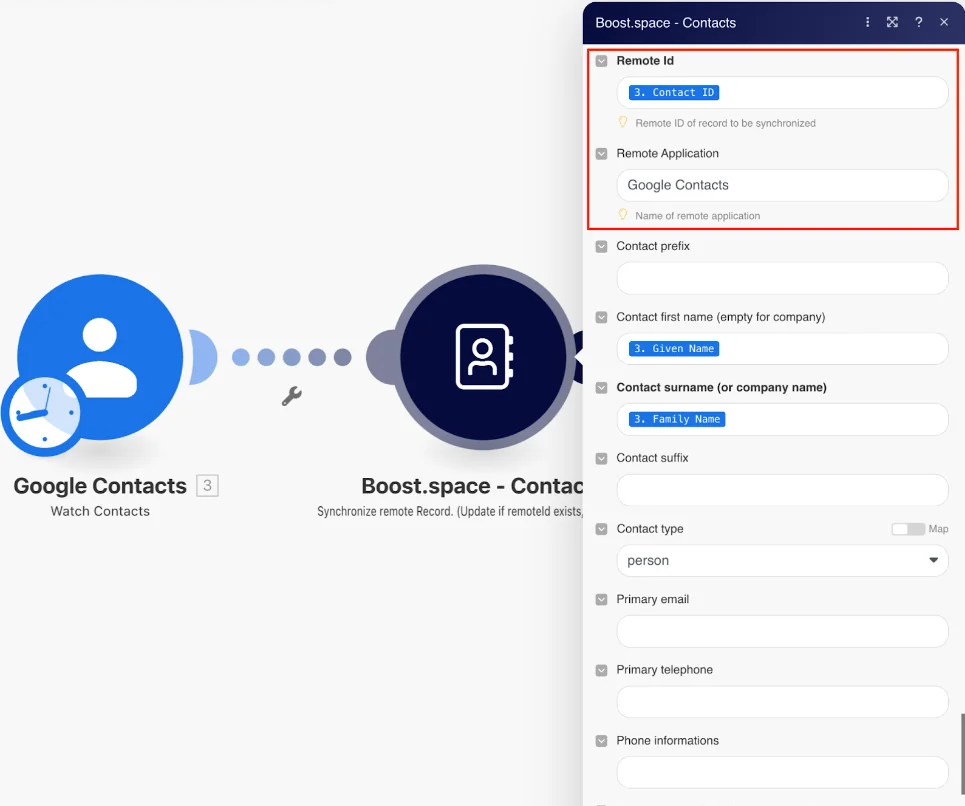The height and width of the screenshot is (806, 965).
Task: Click the Phone informations input field
Action: pos(782,773)
